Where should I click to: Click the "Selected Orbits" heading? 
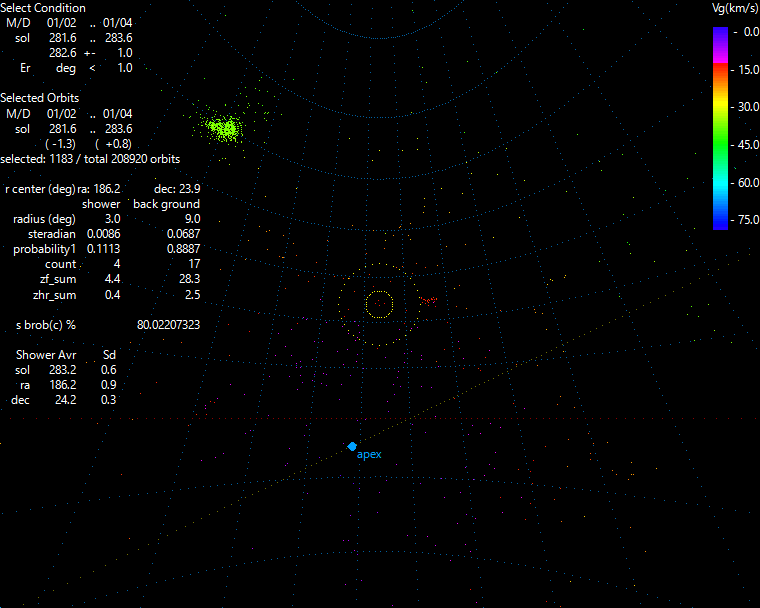tap(40, 98)
